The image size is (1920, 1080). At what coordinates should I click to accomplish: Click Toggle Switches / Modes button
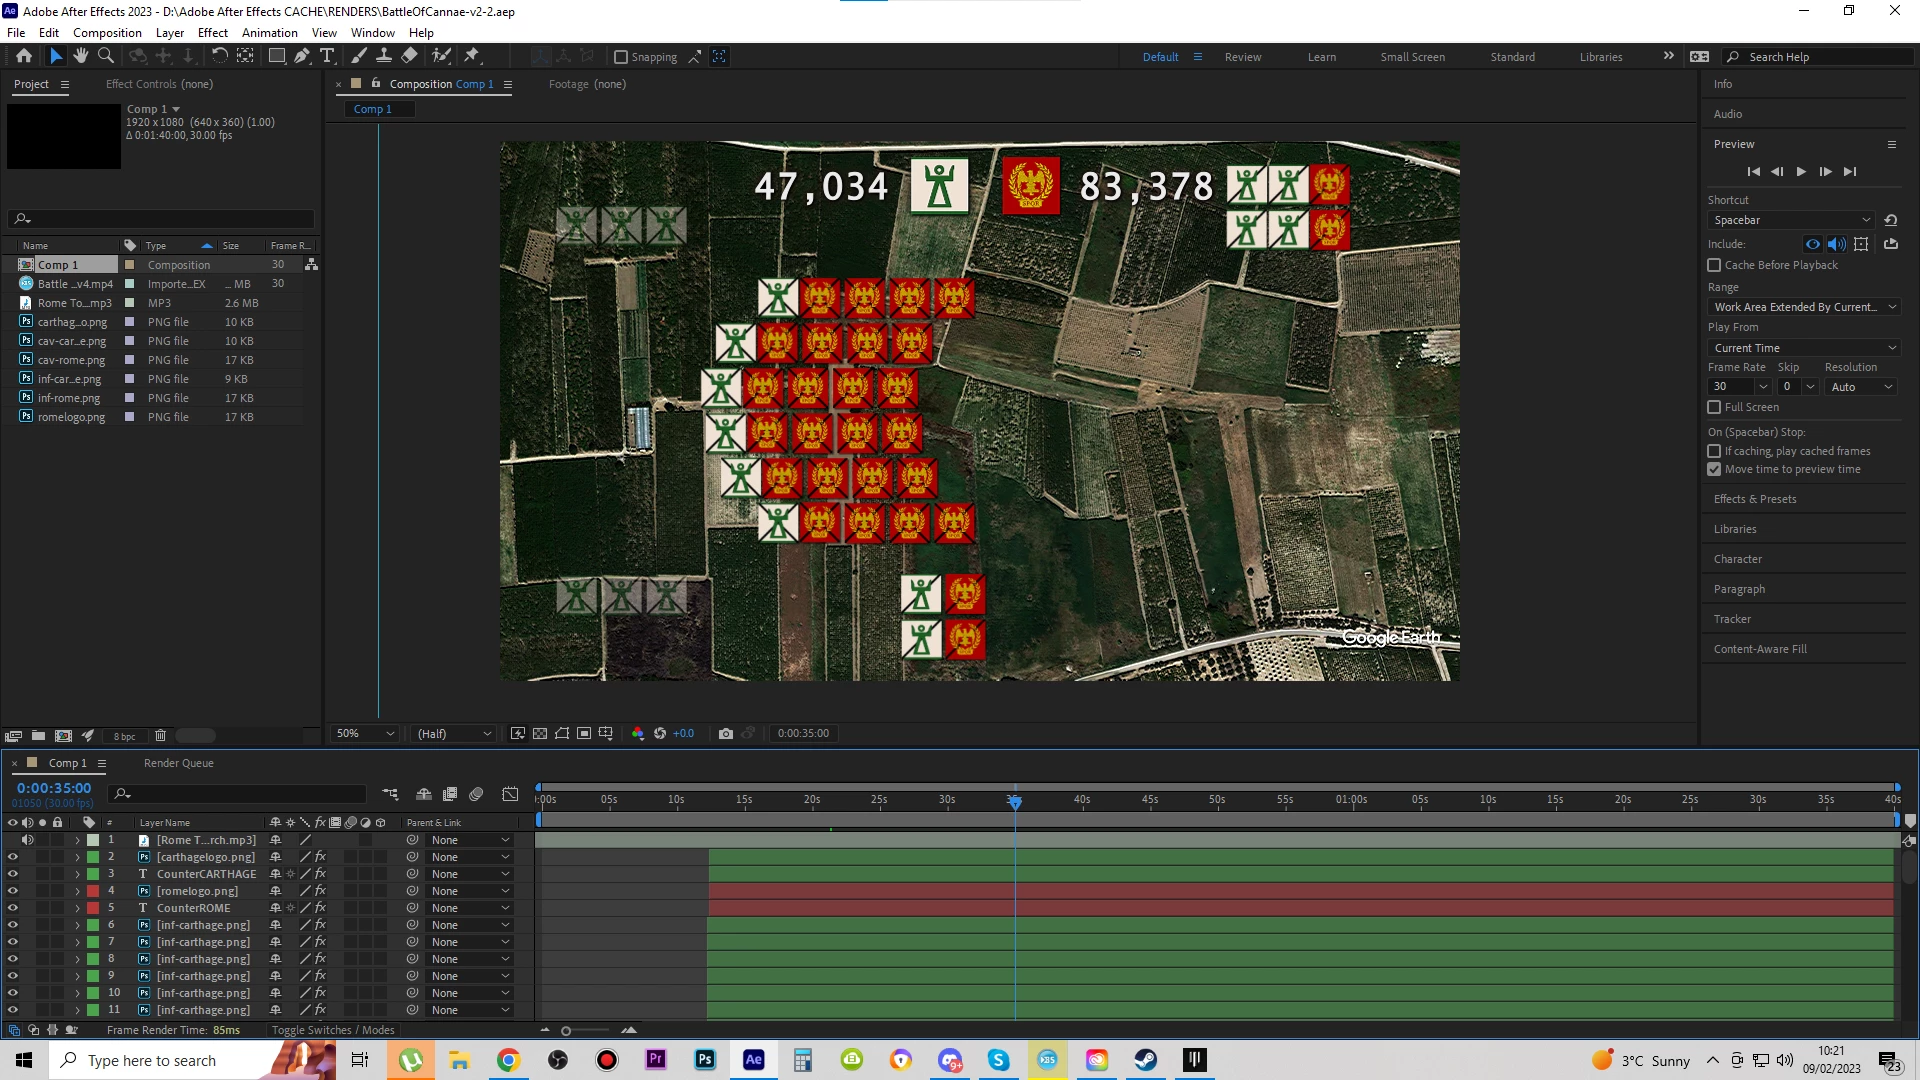(x=333, y=1030)
